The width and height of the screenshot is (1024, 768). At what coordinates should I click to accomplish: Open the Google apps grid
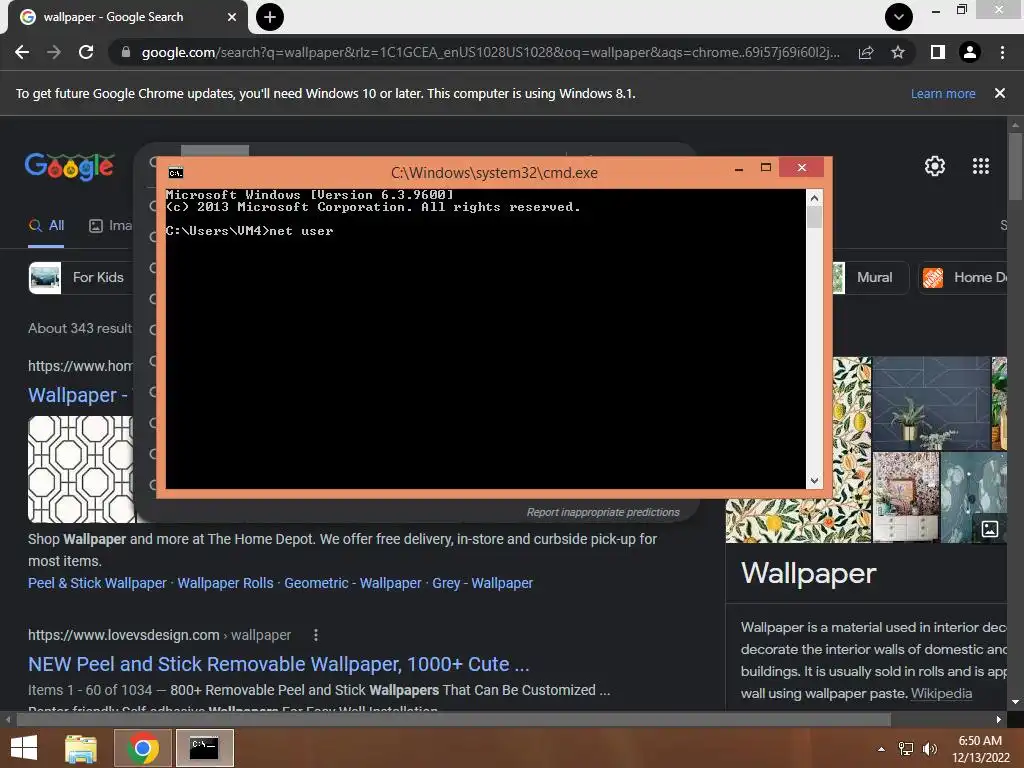pyautogui.click(x=981, y=166)
